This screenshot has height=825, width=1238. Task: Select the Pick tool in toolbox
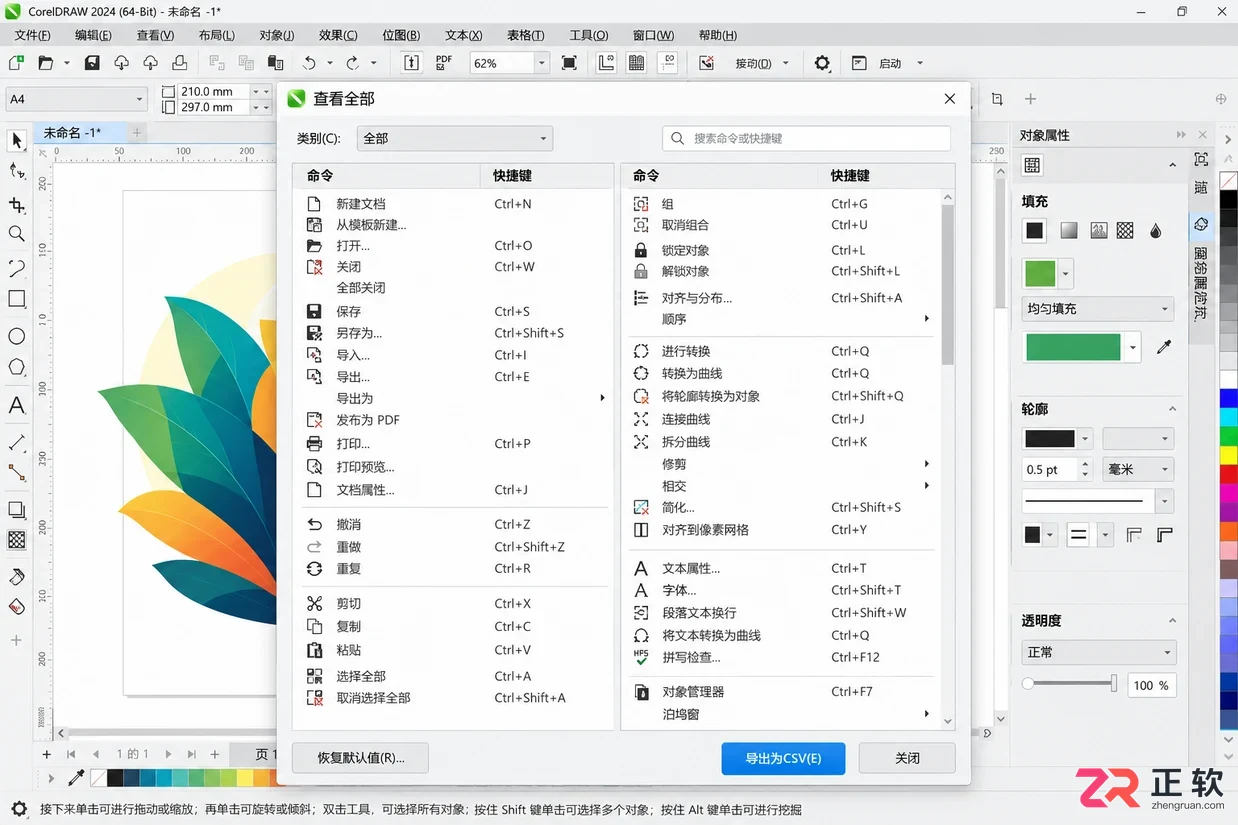tap(17, 140)
